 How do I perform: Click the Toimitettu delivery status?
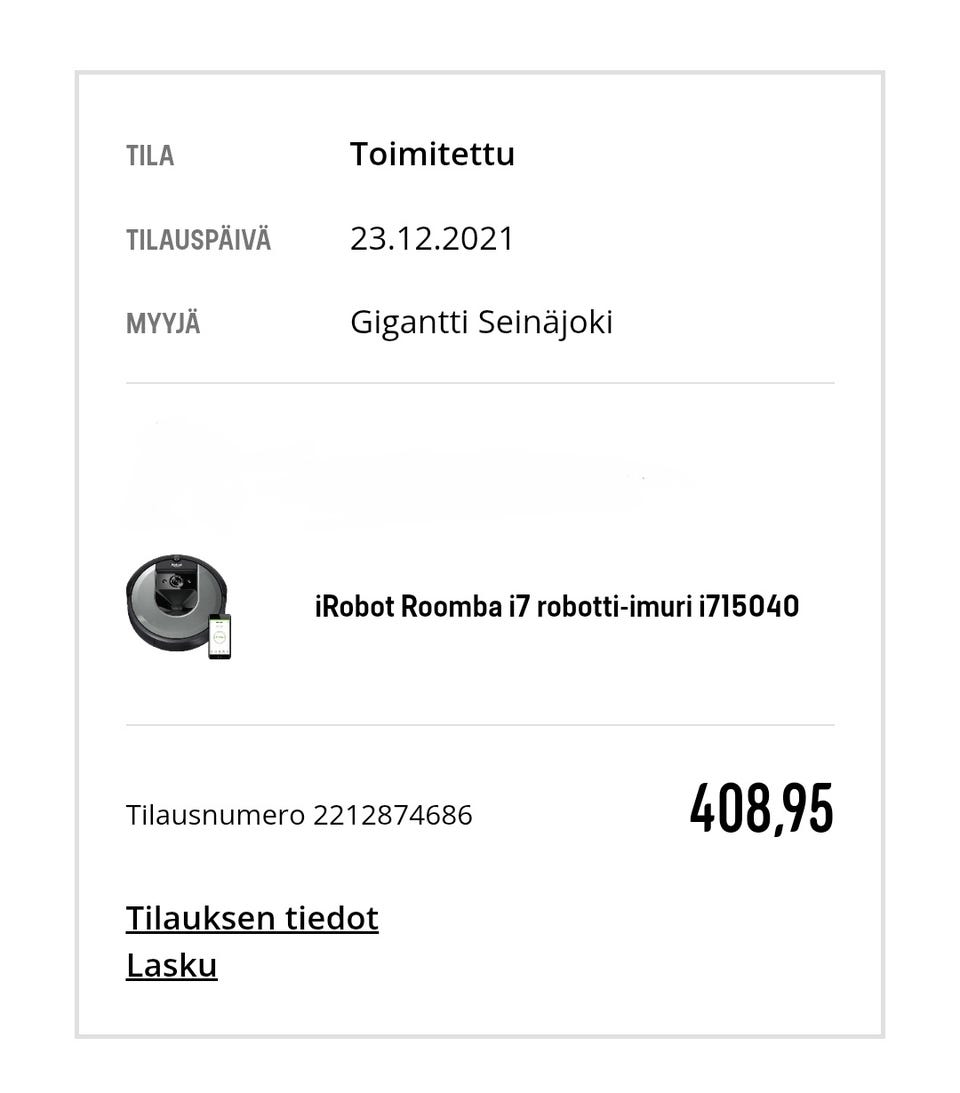(x=432, y=154)
